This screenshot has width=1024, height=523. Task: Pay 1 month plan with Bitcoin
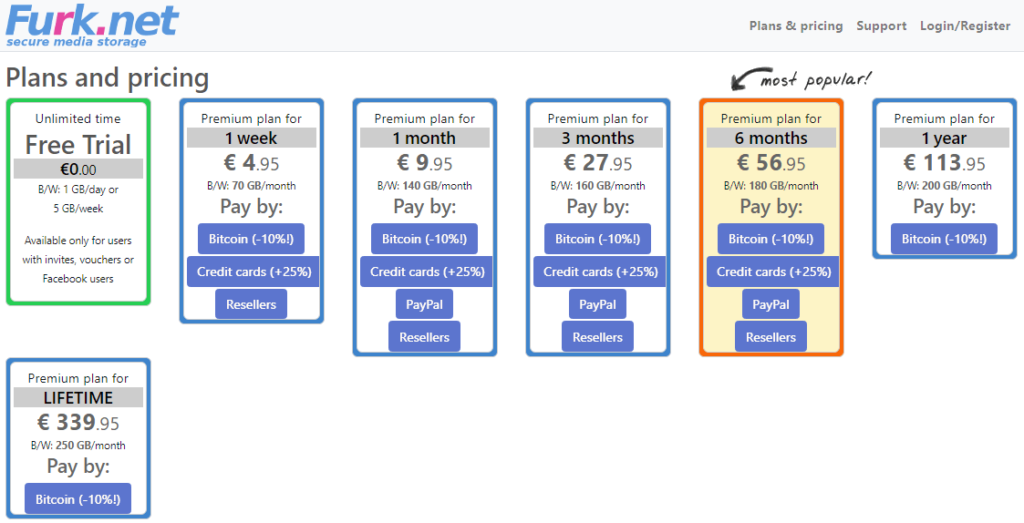coord(424,239)
